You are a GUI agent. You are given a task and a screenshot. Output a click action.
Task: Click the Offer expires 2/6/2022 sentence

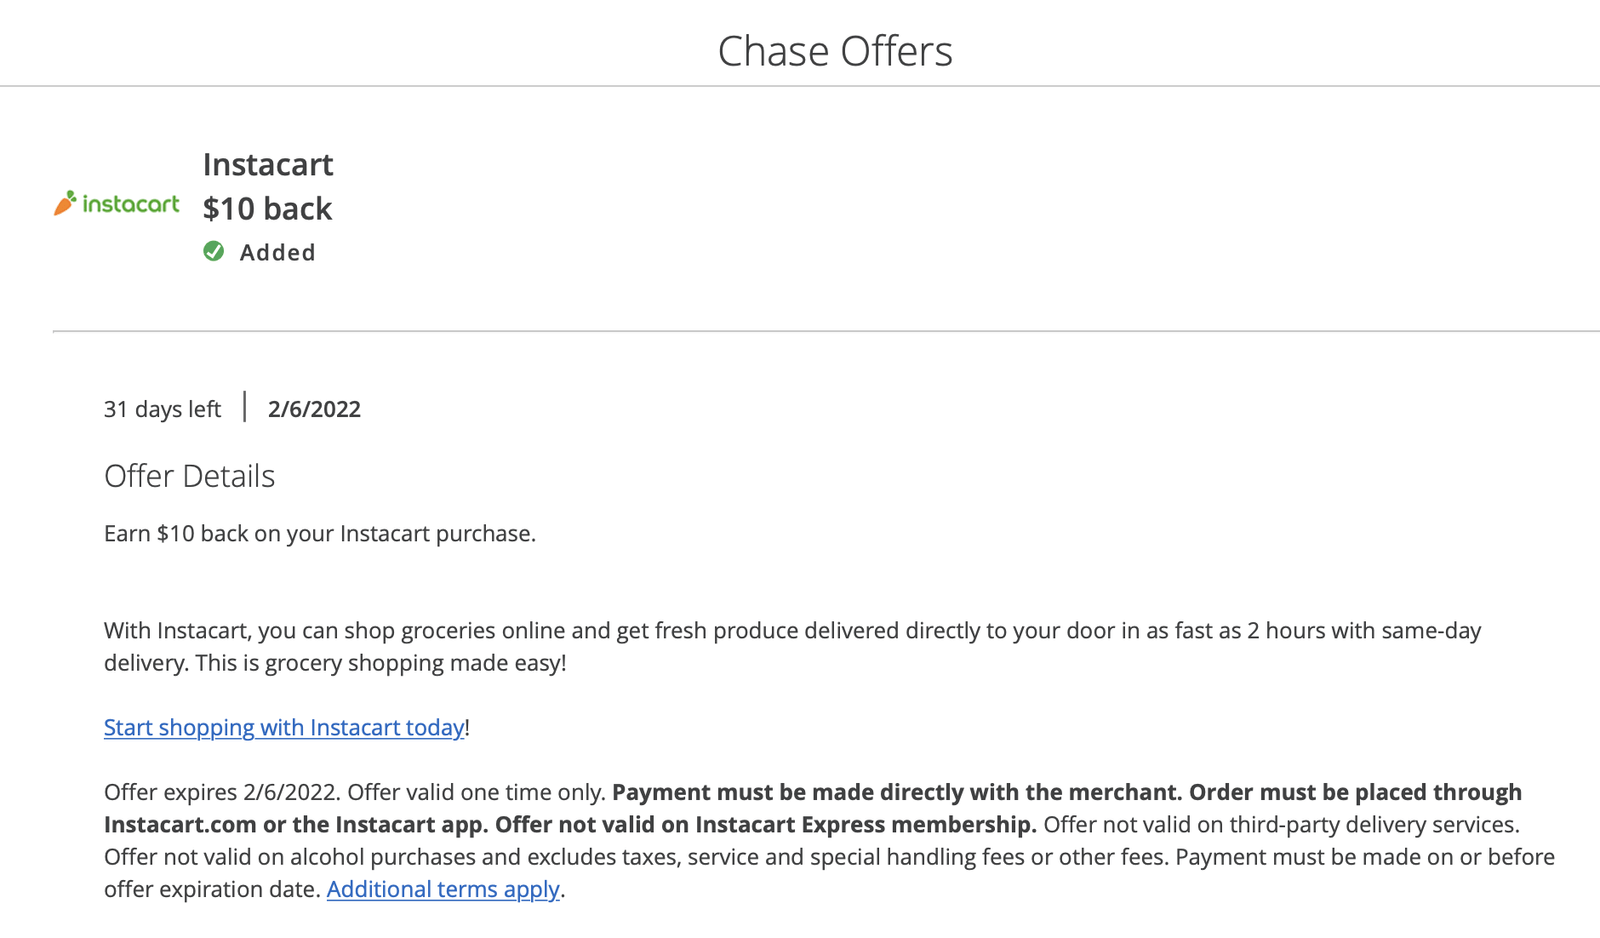coord(222,792)
